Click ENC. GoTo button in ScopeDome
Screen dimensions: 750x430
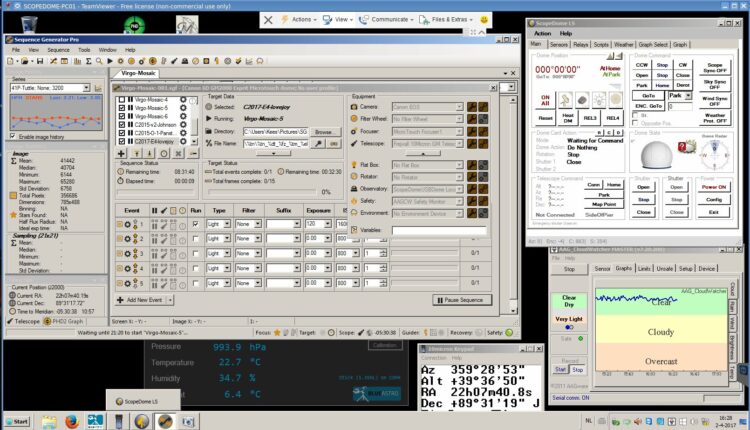tap(649, 106)
